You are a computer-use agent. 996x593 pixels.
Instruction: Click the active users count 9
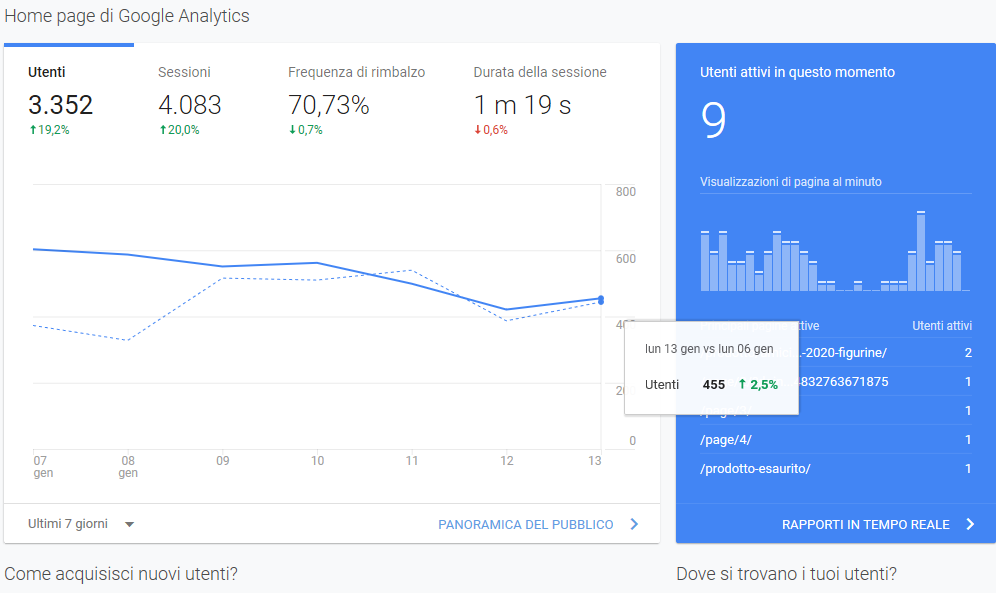(713, 119)
